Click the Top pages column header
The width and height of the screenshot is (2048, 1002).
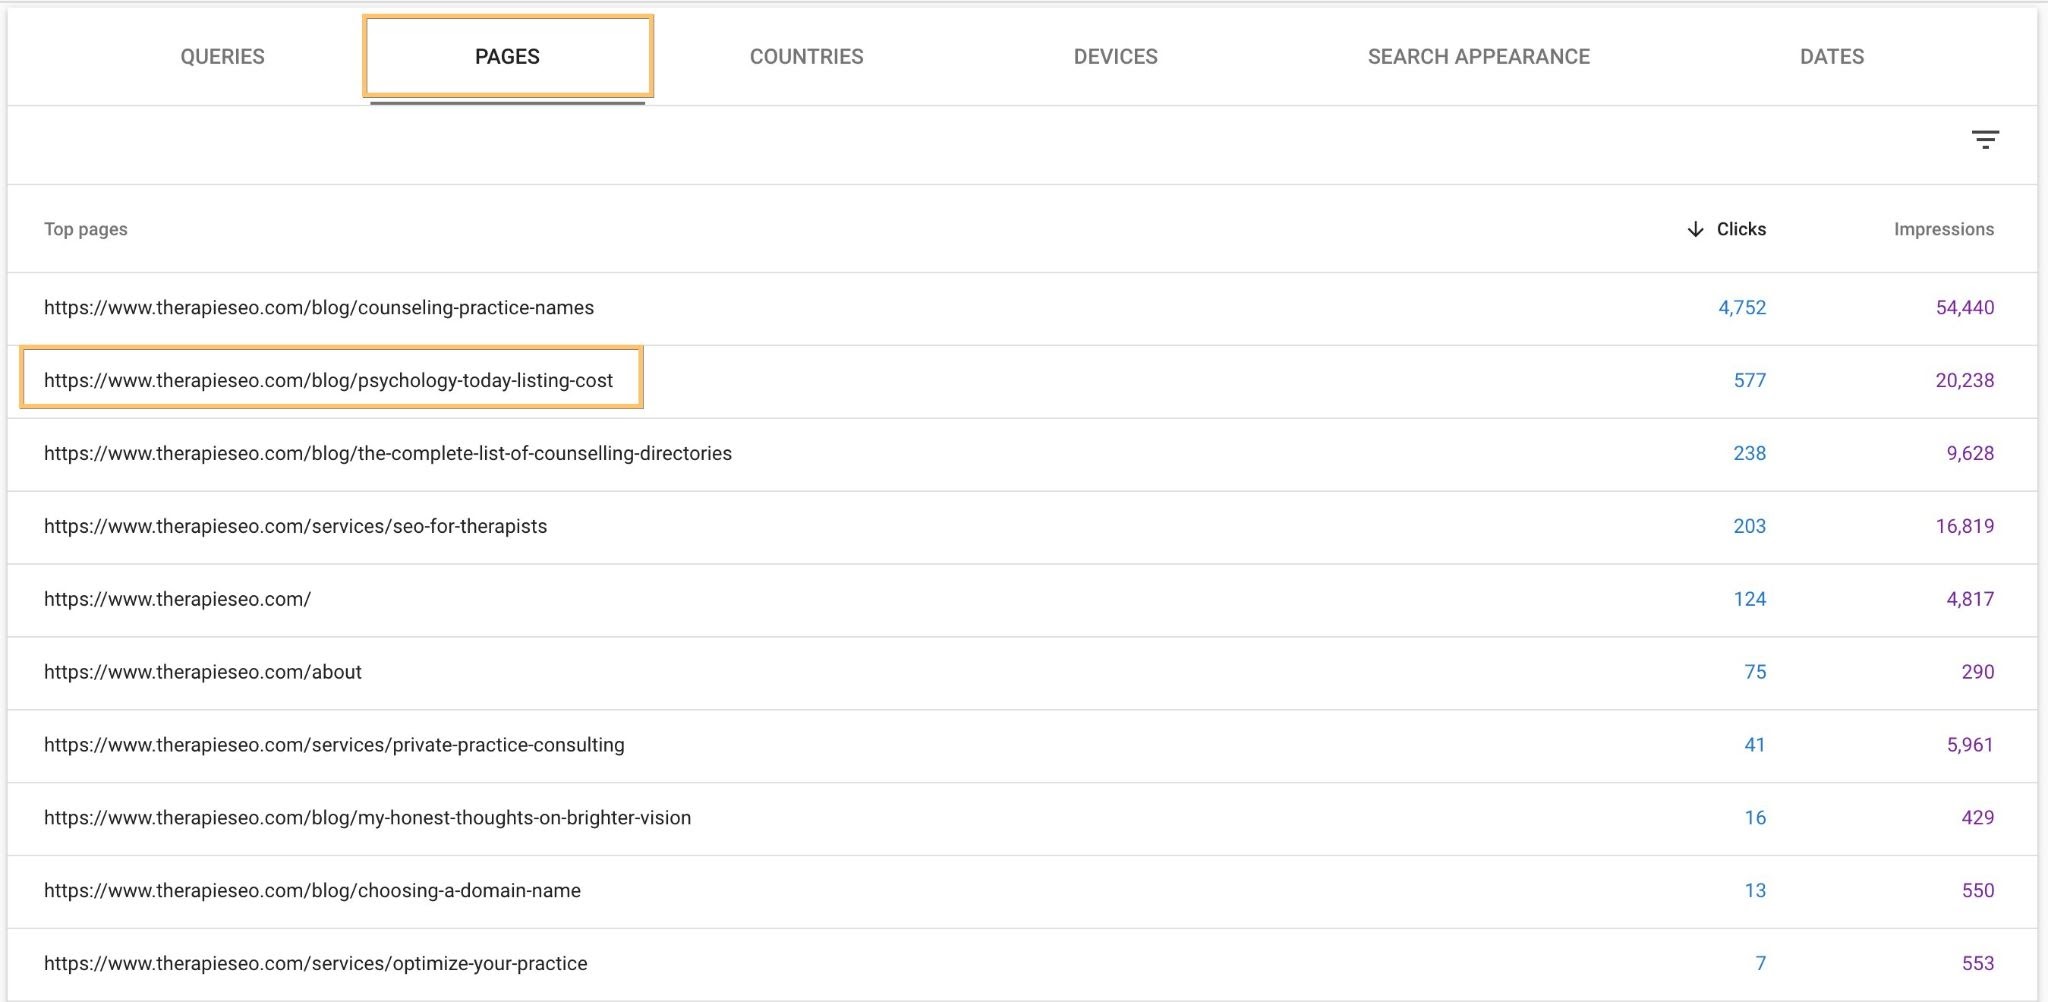[x=86, y=229]
